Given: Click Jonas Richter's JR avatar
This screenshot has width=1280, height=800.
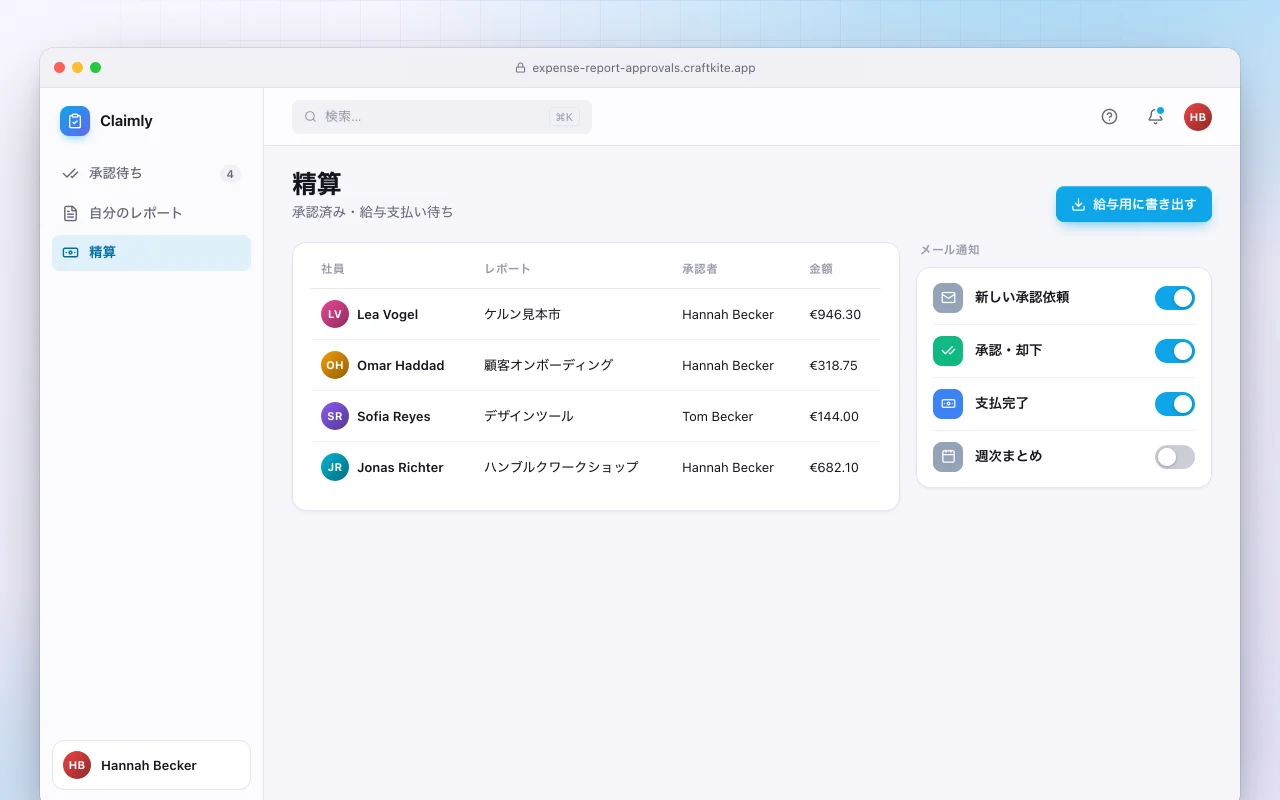Looking at the screenshot, I should 335,467.
